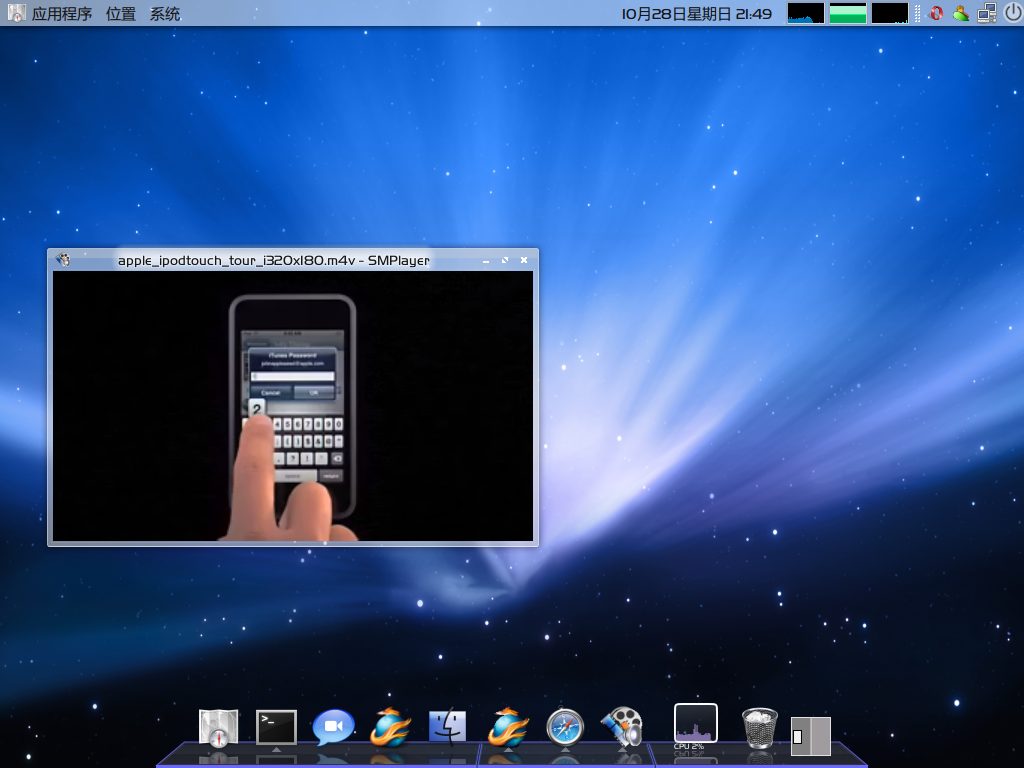This screenshot has height=768, width=1024.
Task: Open the 位置 places menu
Action: tap(121, 13)
